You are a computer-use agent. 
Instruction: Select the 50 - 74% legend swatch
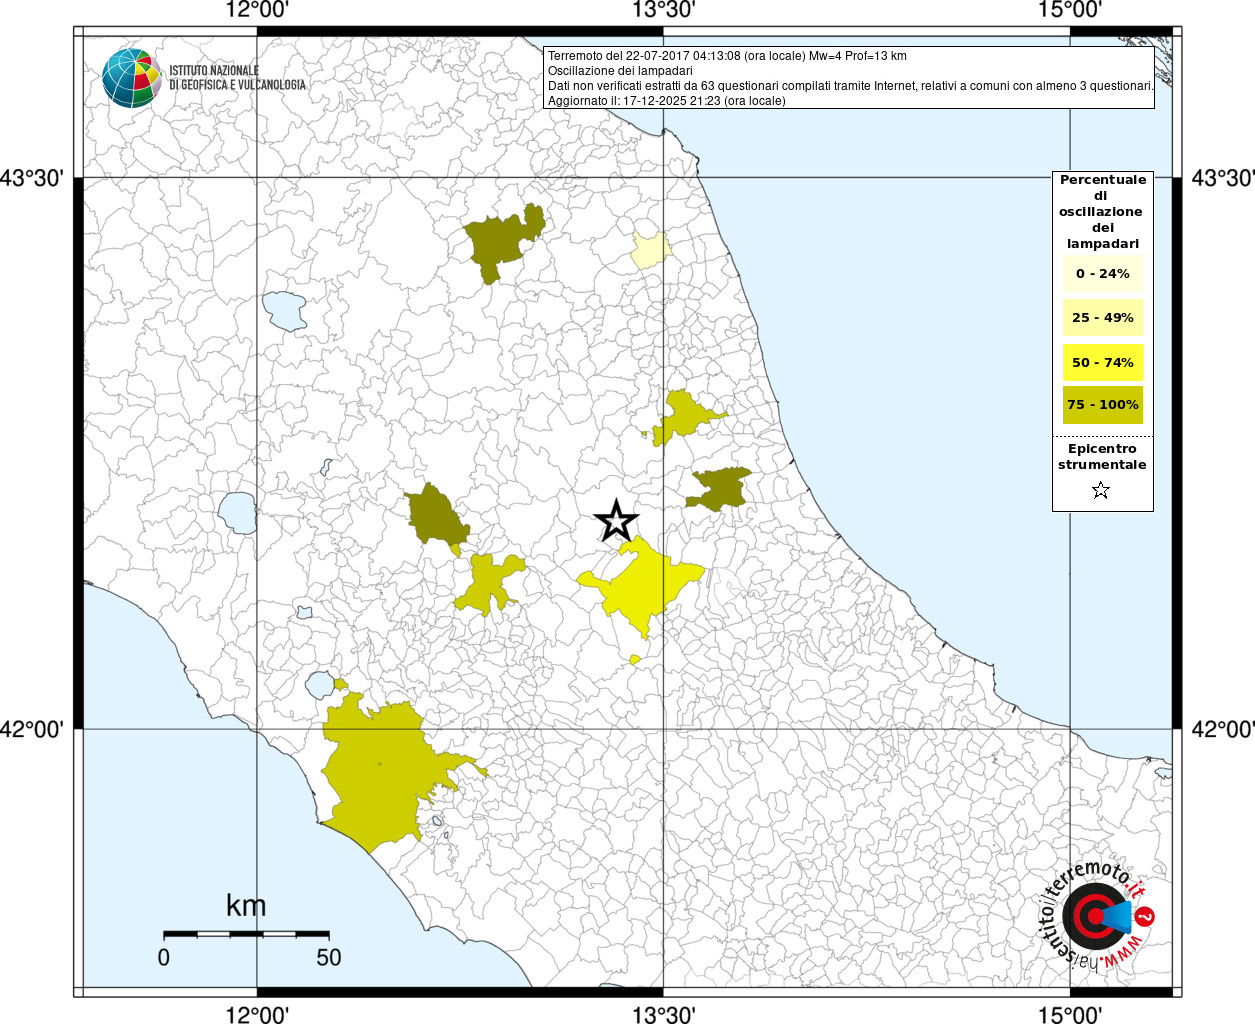tap(1102, 362)
